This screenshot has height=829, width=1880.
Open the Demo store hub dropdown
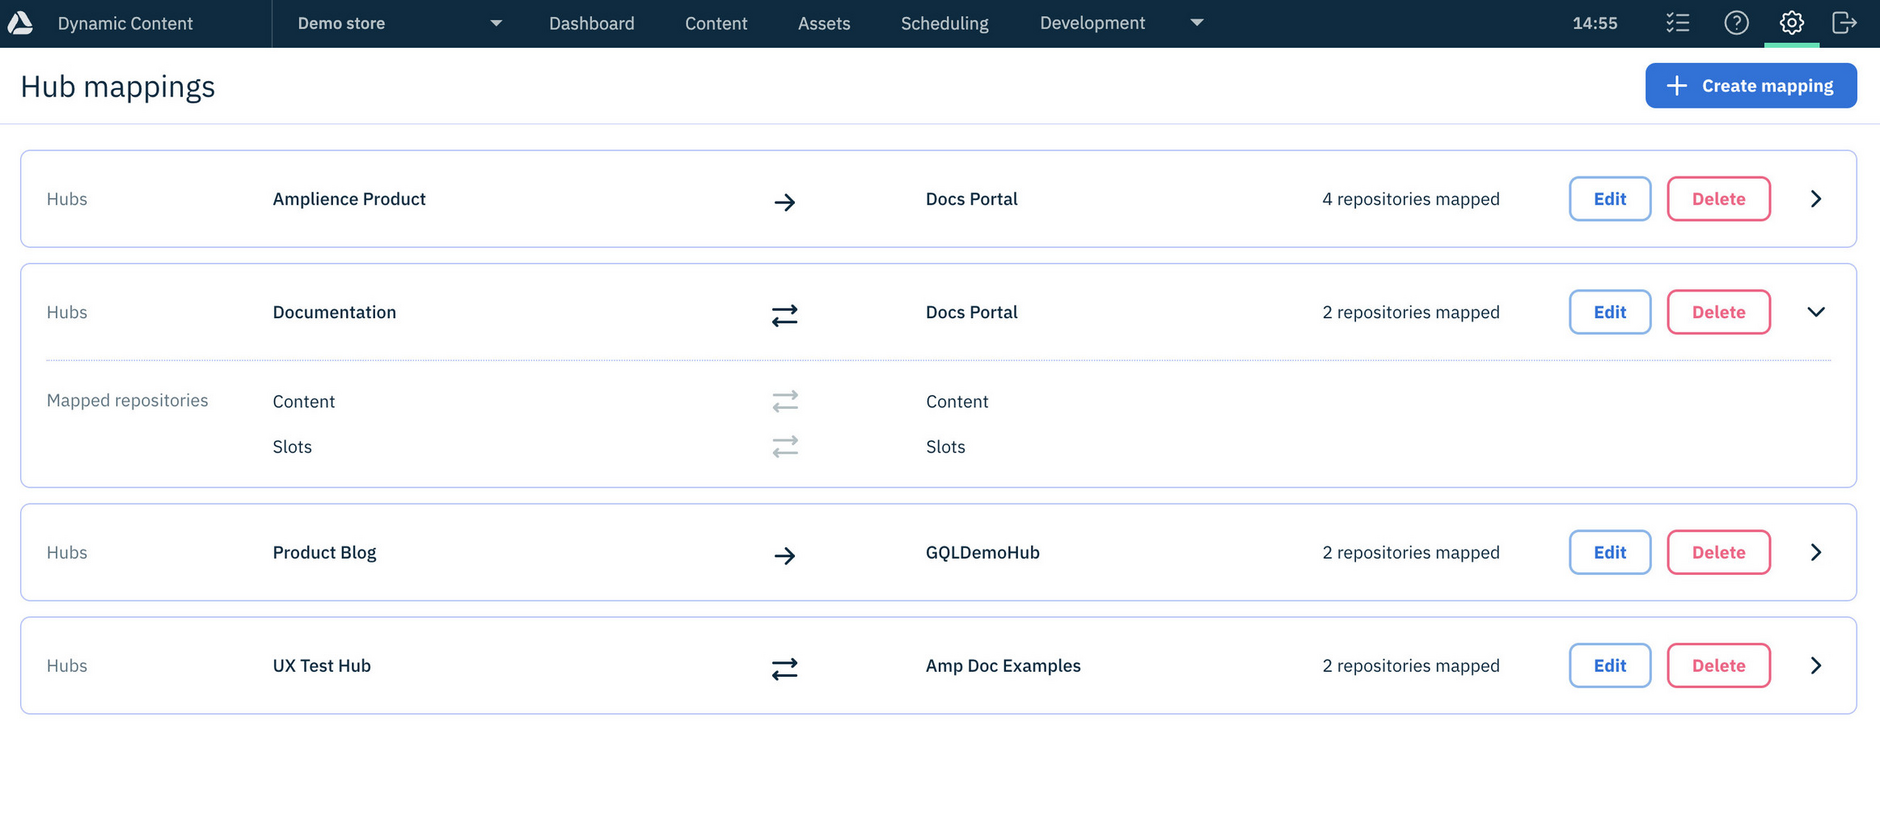(x=399, y=23)
